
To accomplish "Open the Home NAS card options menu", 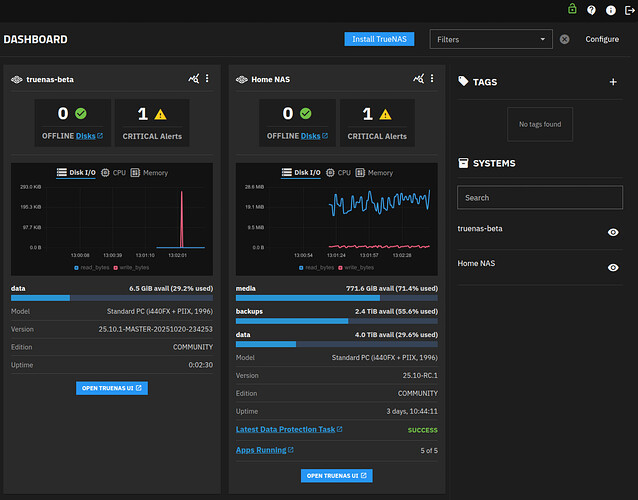I will point(432,78).
